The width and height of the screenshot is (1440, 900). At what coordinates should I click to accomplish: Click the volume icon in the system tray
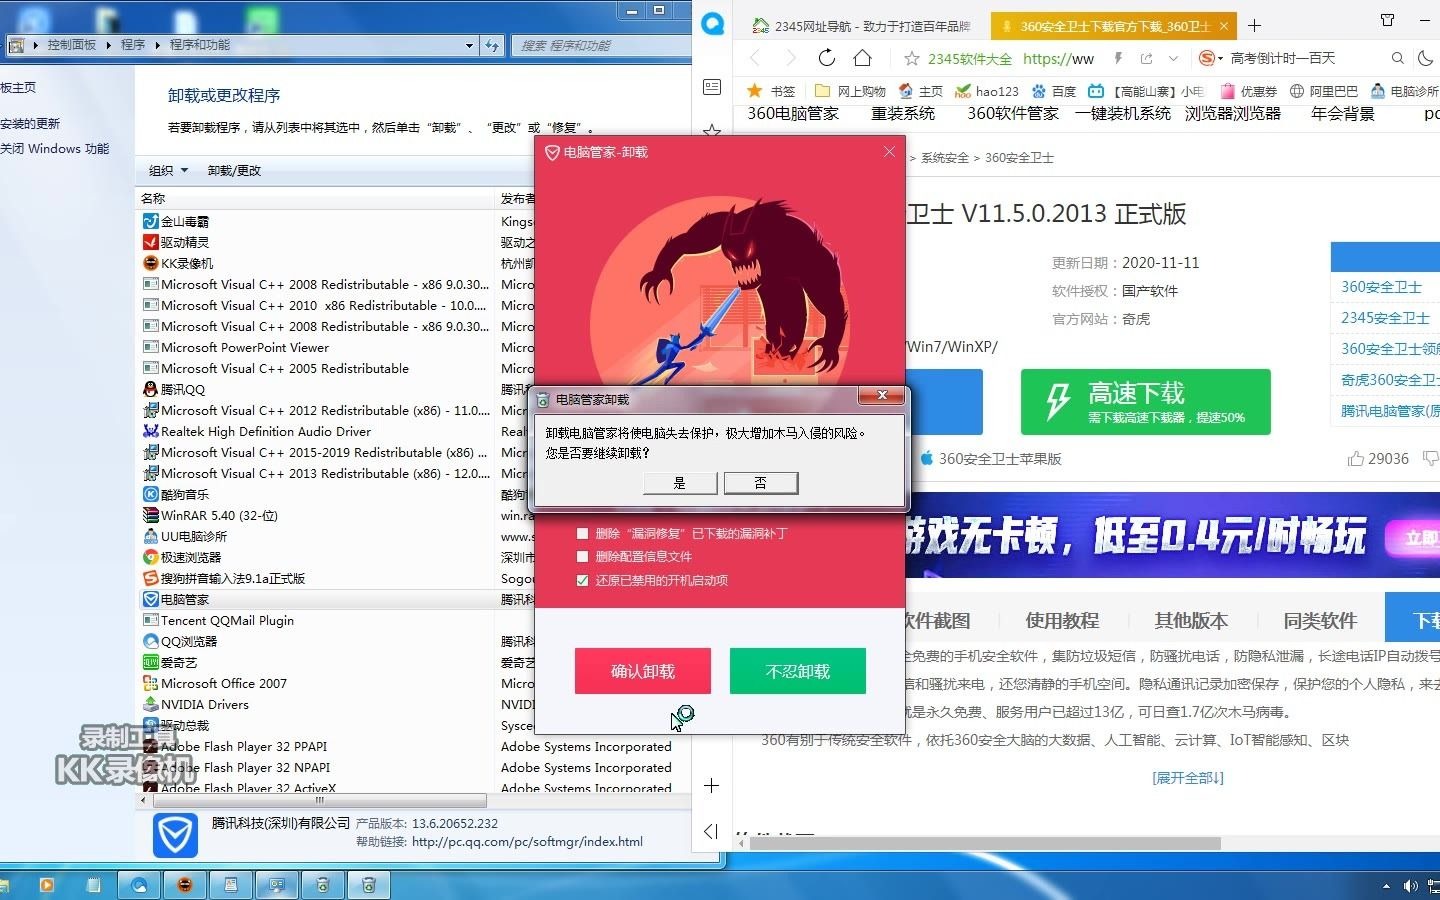tap(1410, 886)
